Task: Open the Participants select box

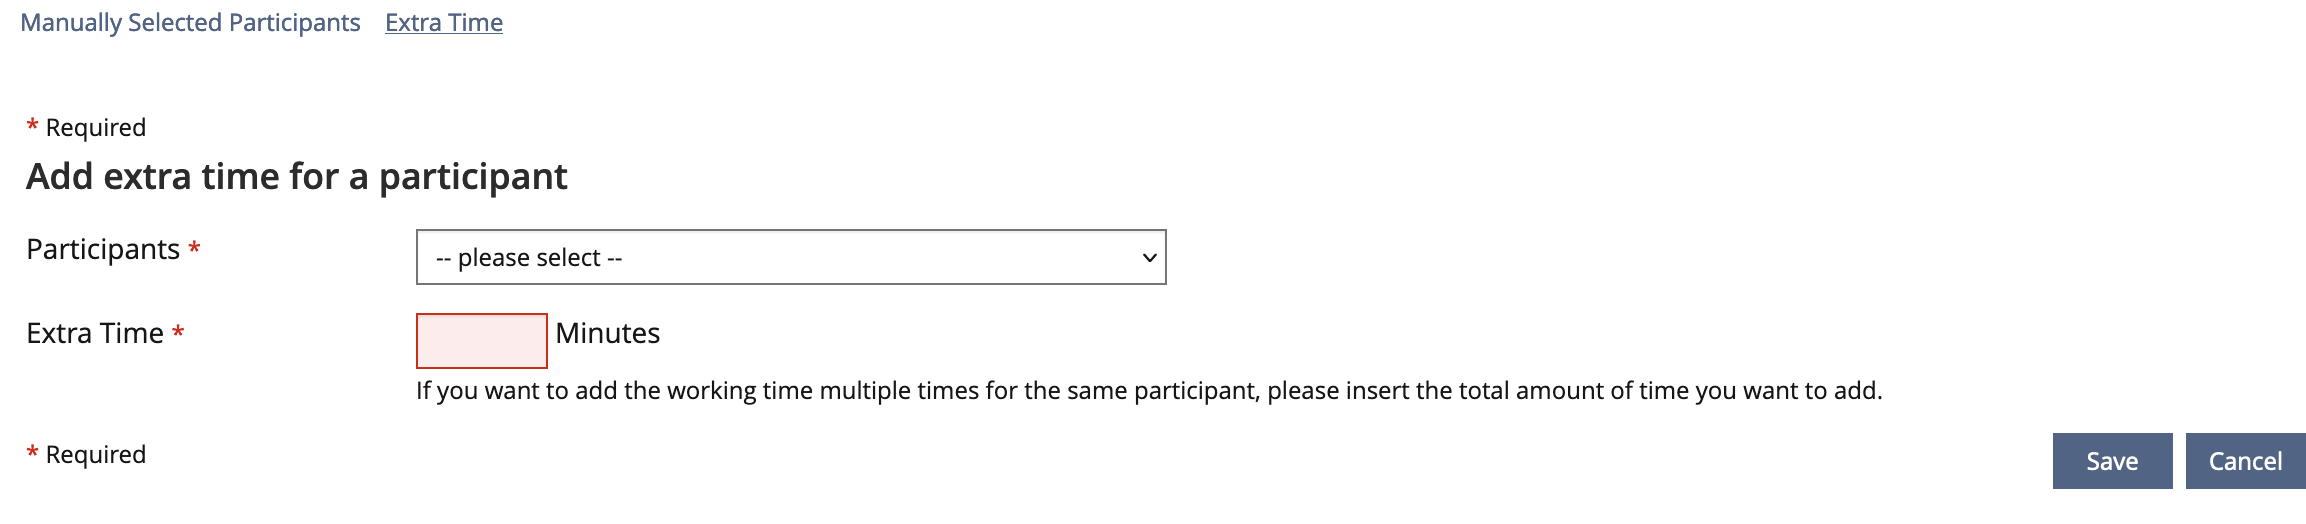Action: (x=790, y=258)
